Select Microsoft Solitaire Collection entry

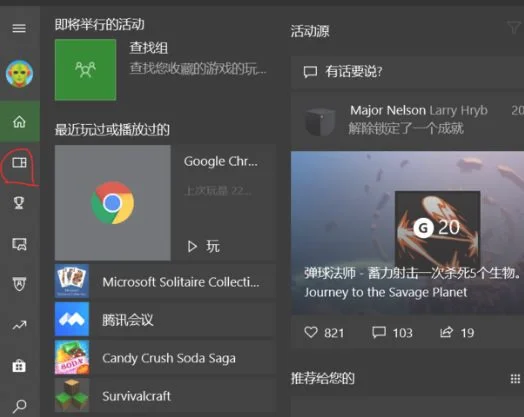click(x=165, y=281)
